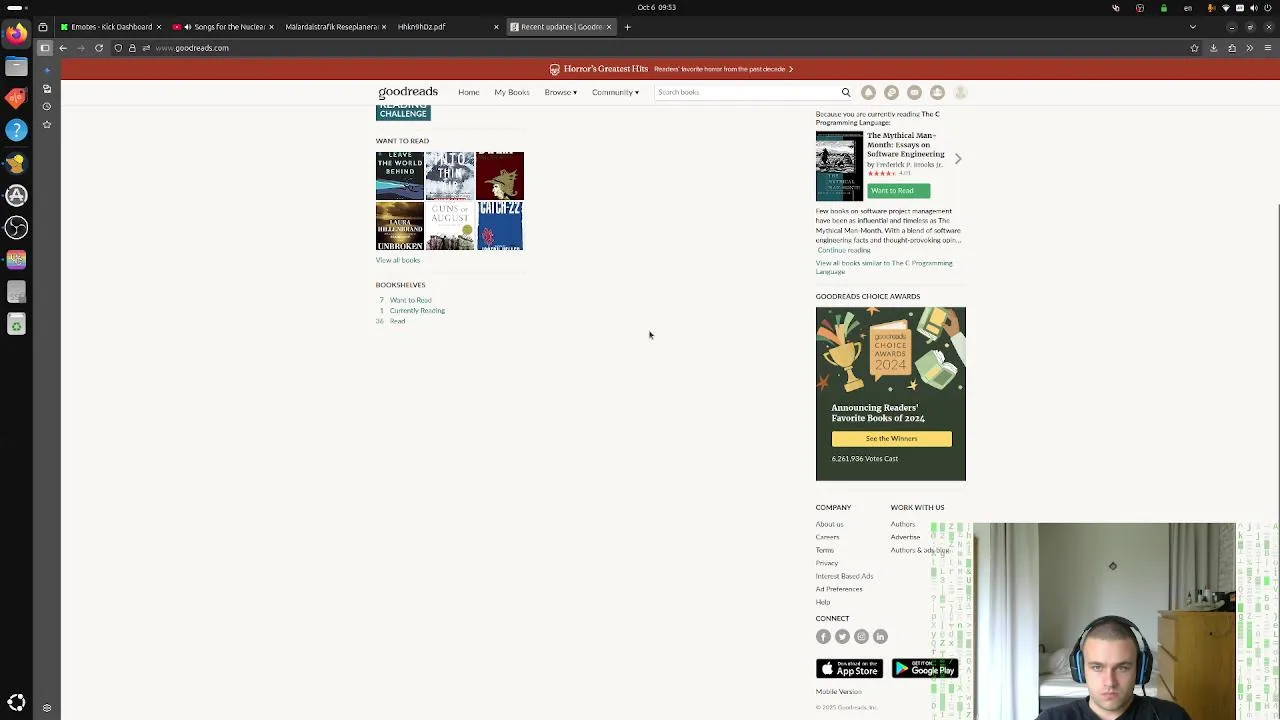
Task: Open Goodreads Instagram page icon
Action: (861, 636)
